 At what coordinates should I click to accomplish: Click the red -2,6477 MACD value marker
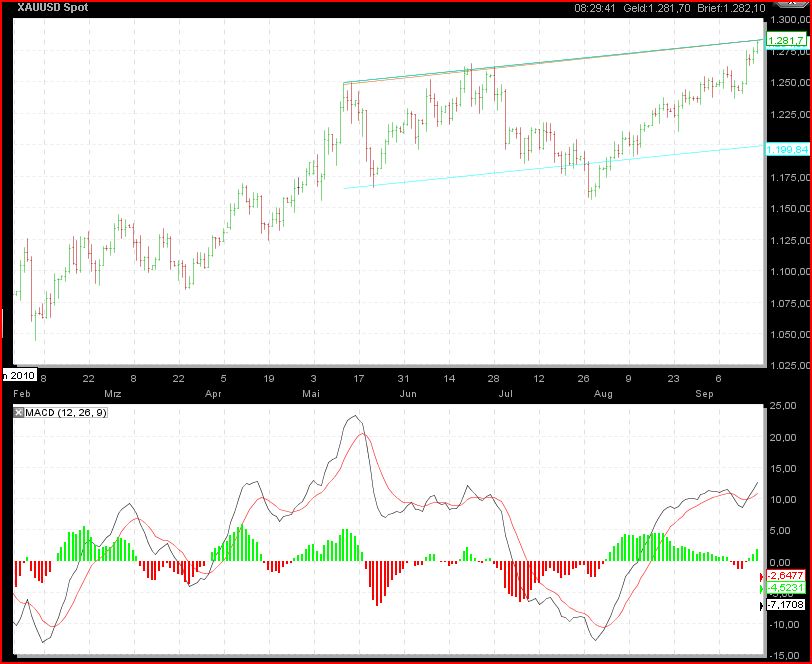[787, 575]
